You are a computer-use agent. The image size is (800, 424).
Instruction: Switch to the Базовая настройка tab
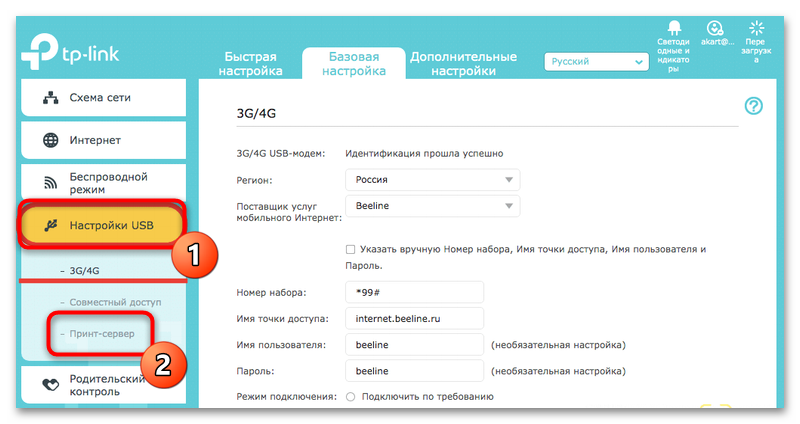[354, 64]
